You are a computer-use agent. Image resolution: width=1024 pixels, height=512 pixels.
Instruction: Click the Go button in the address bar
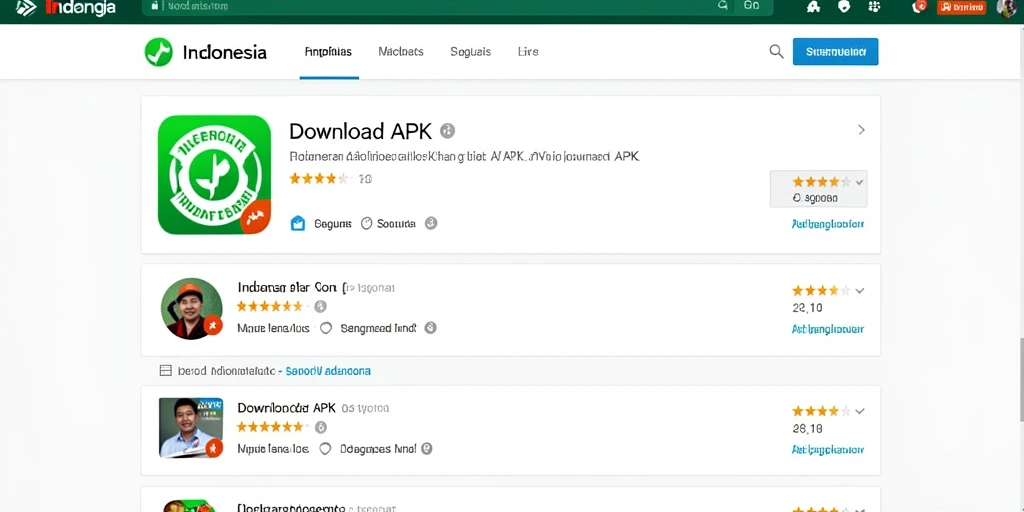[x=752, y=5]
